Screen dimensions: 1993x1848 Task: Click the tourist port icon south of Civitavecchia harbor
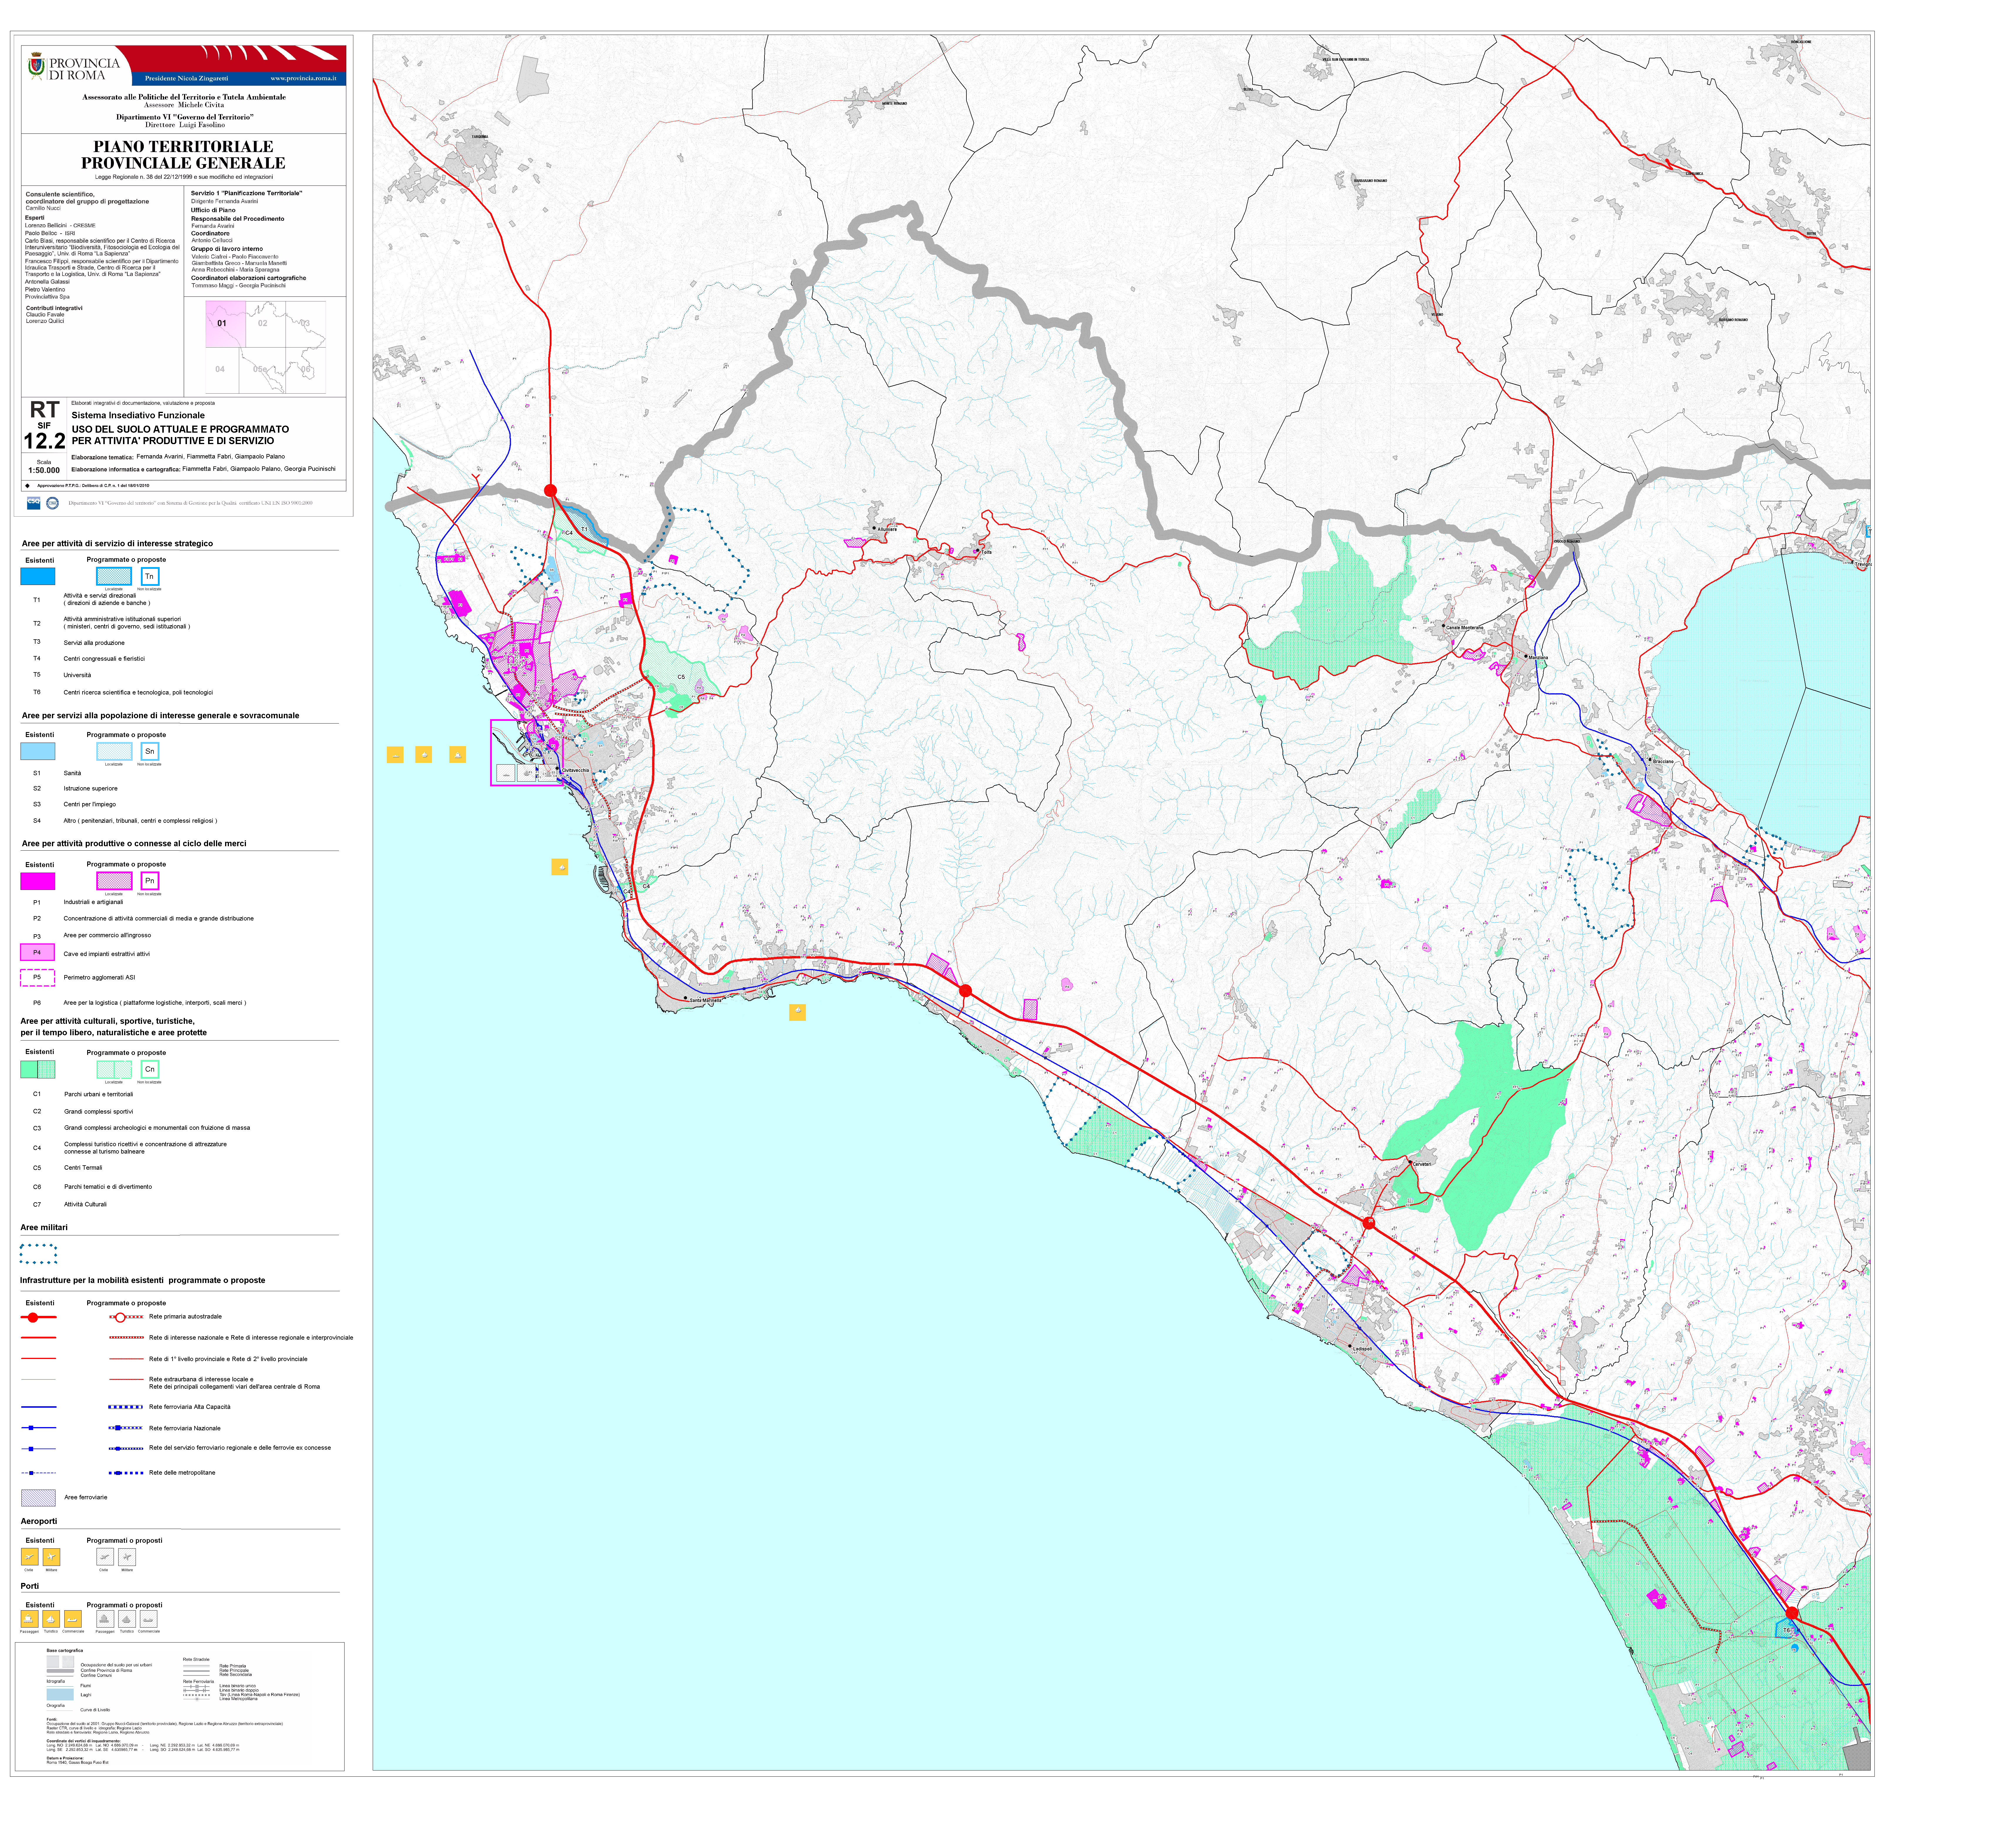(560, 867)
